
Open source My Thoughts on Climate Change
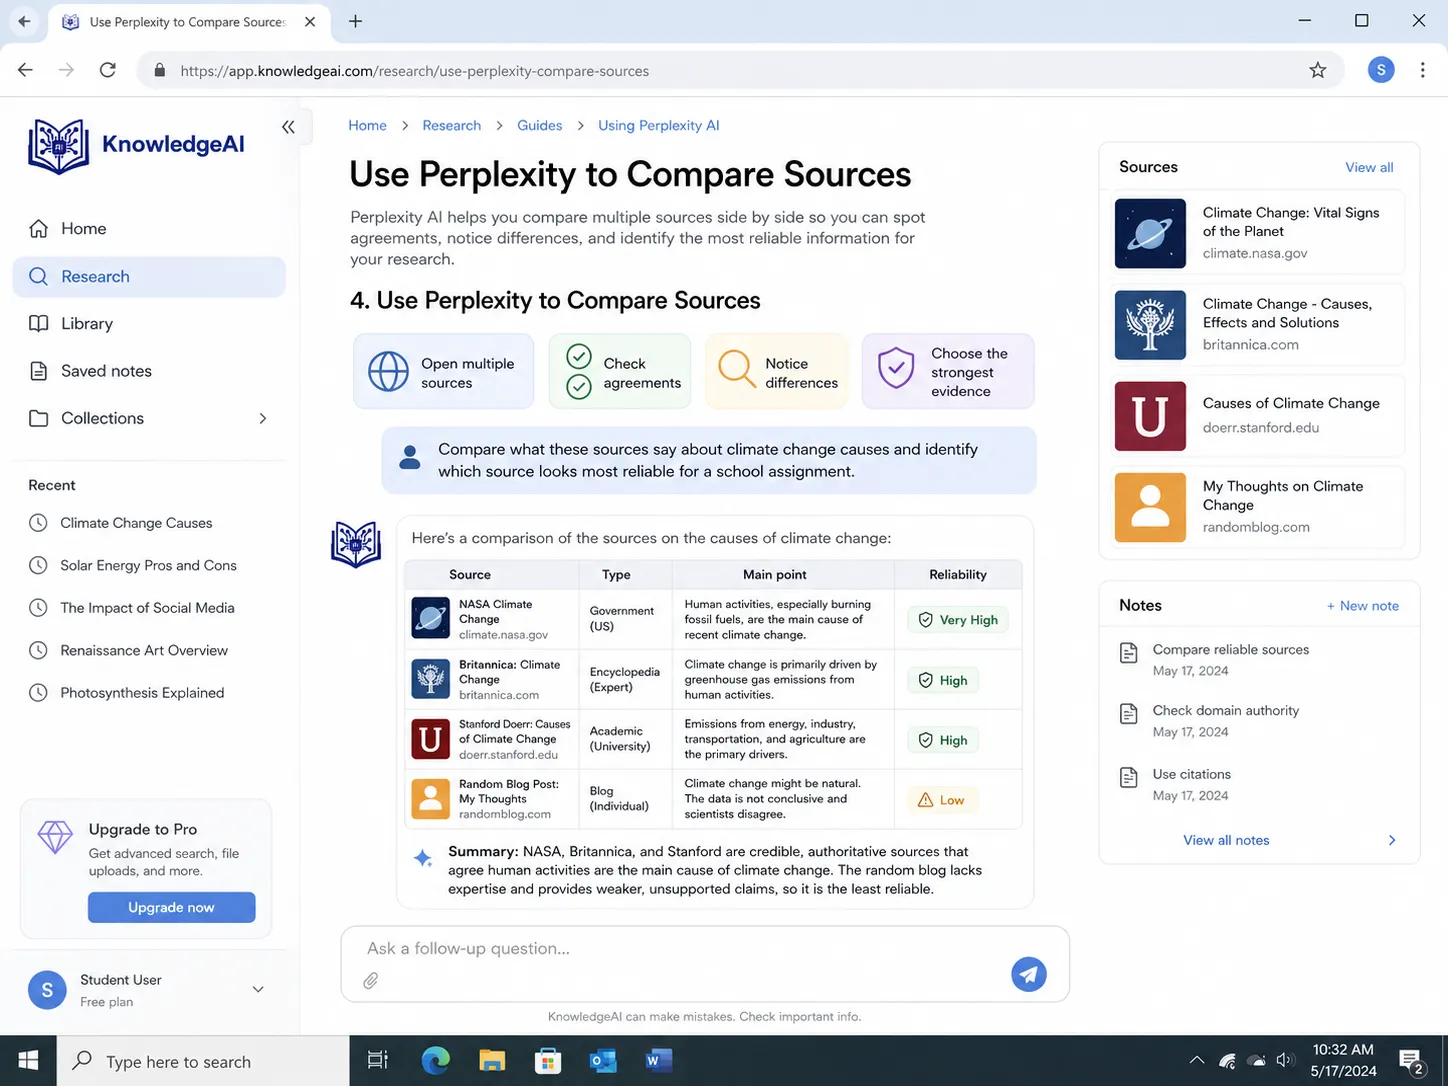click(x=1259, y=507)
